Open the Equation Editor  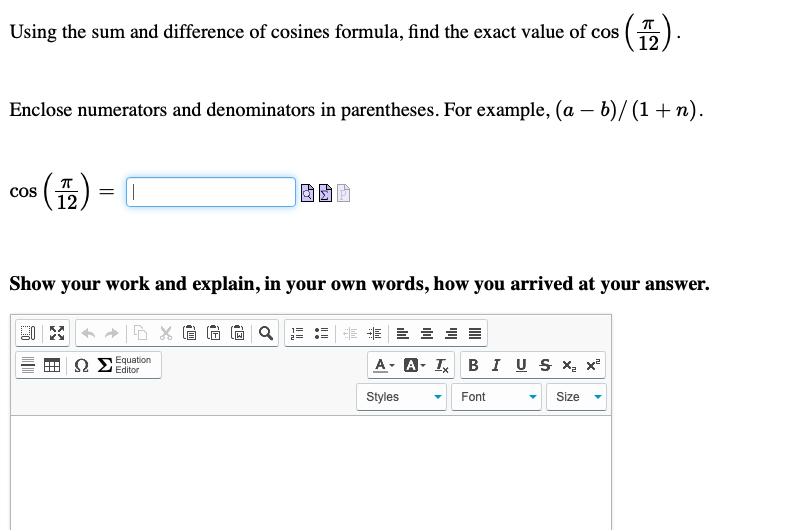125,365
